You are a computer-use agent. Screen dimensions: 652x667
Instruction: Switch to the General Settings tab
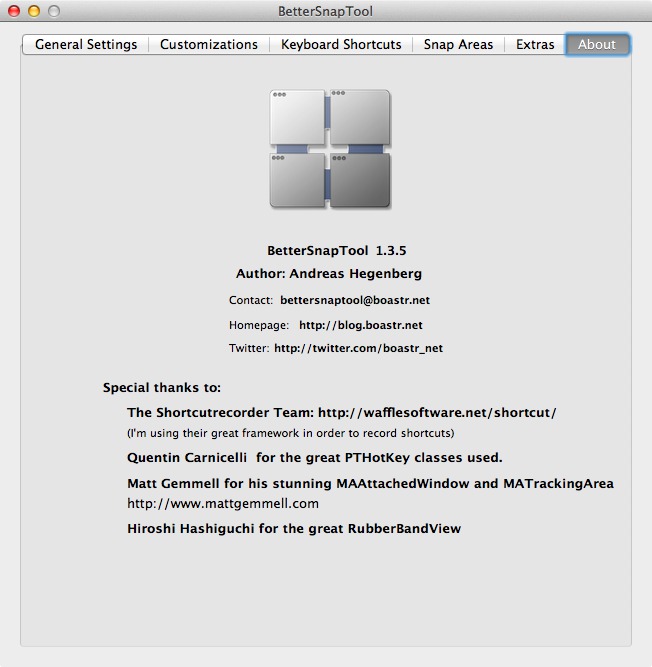tap(86, 44)
